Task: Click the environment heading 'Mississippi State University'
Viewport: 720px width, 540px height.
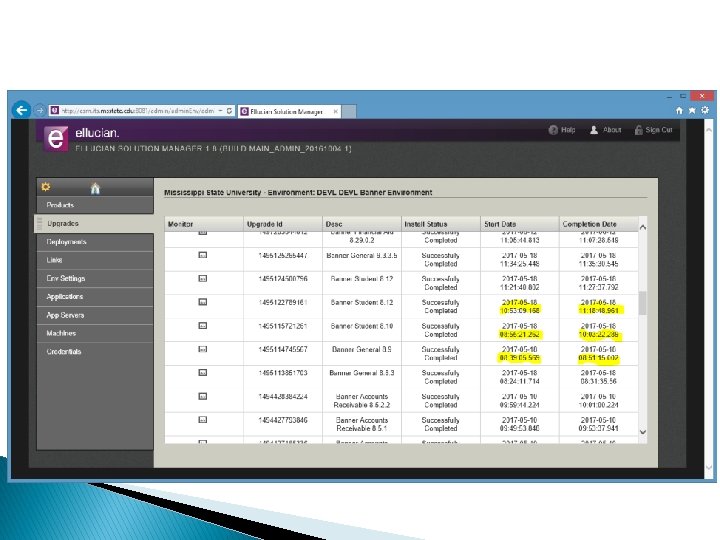Action: click(213, 192)
